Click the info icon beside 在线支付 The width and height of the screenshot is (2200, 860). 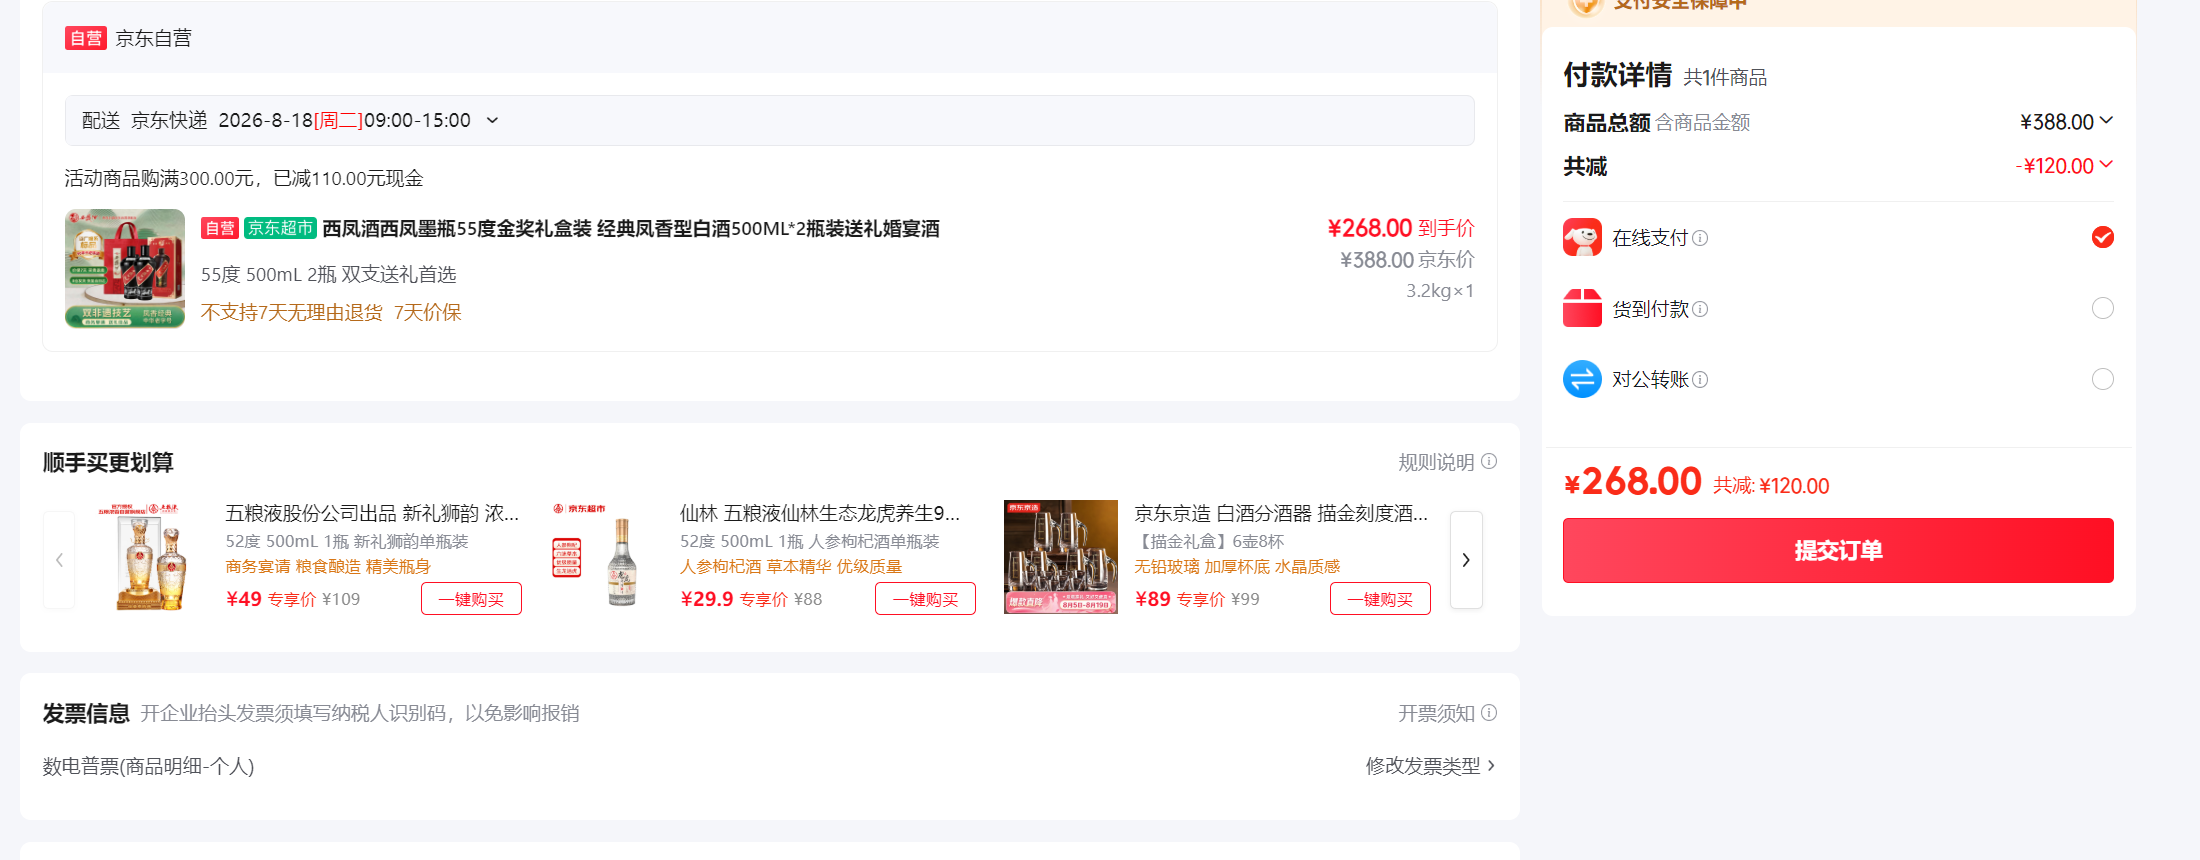click(1700, 238)
